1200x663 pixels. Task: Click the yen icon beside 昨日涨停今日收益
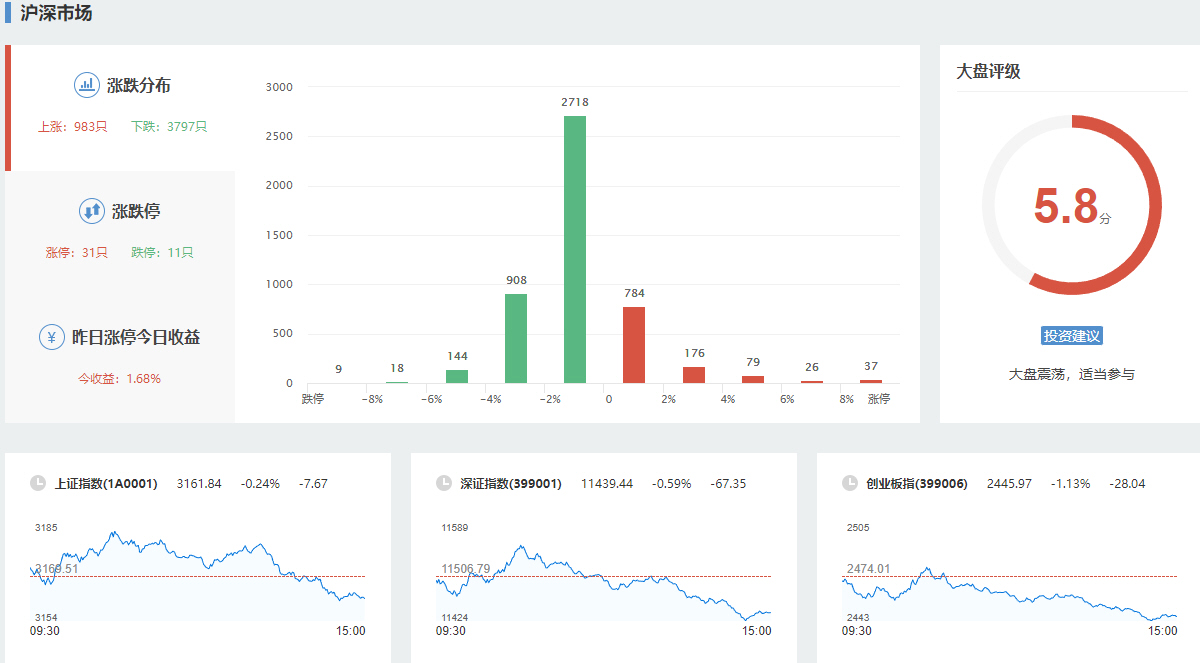click(52, 337)
